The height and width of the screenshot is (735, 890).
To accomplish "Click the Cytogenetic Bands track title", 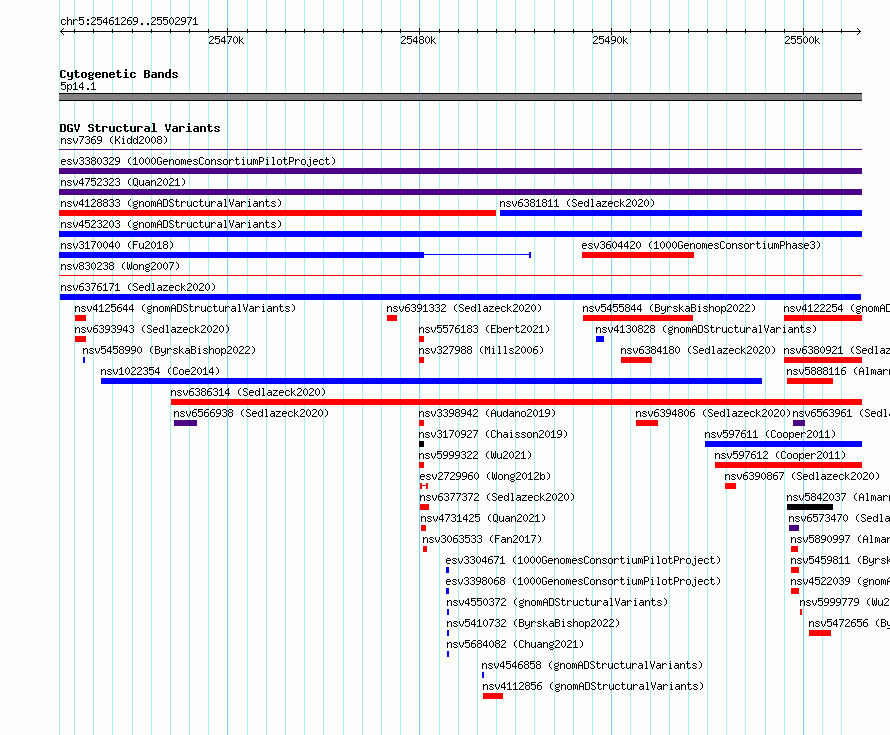I will [119, 74].
